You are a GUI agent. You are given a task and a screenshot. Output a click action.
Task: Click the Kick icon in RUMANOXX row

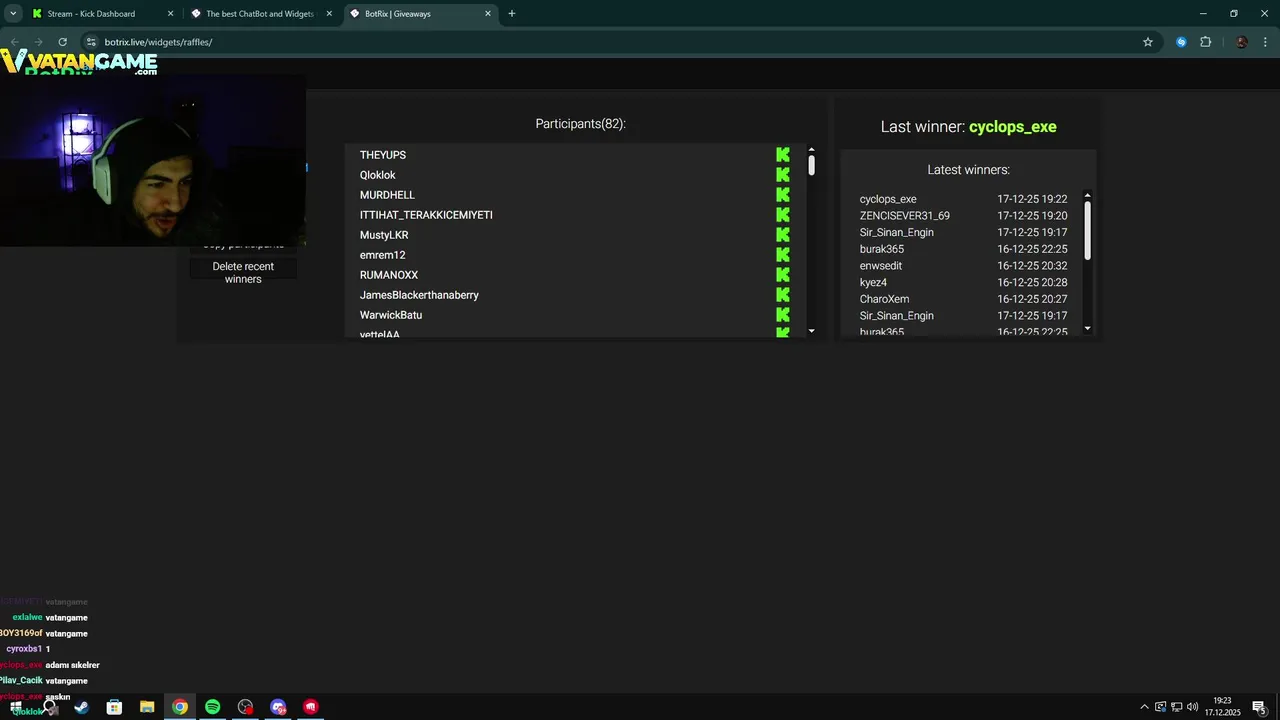coord(783,275)
